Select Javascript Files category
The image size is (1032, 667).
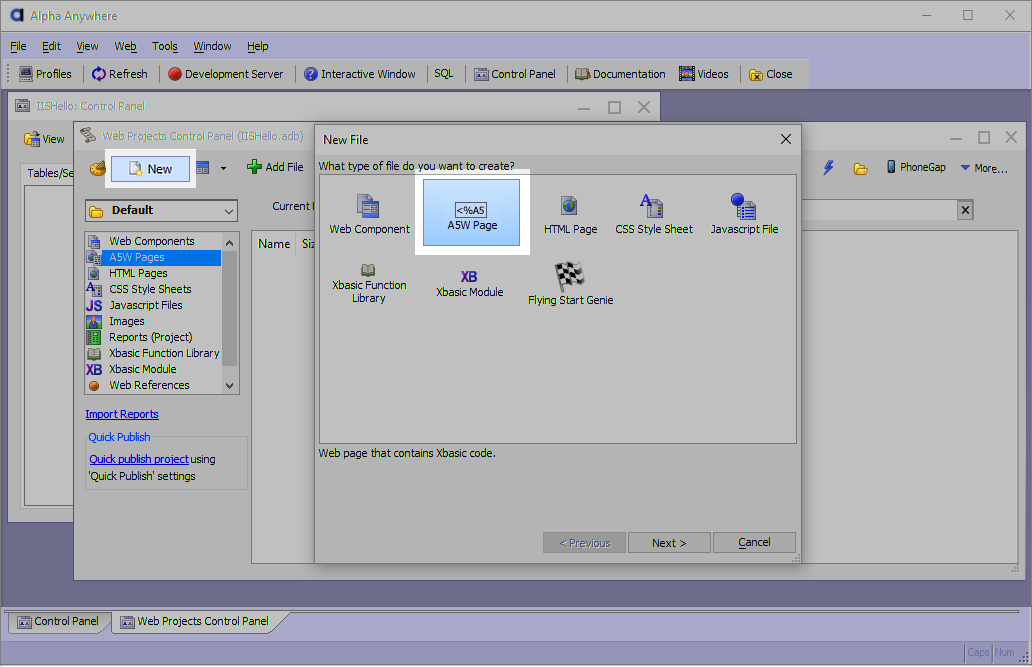[x=153, y=305]
